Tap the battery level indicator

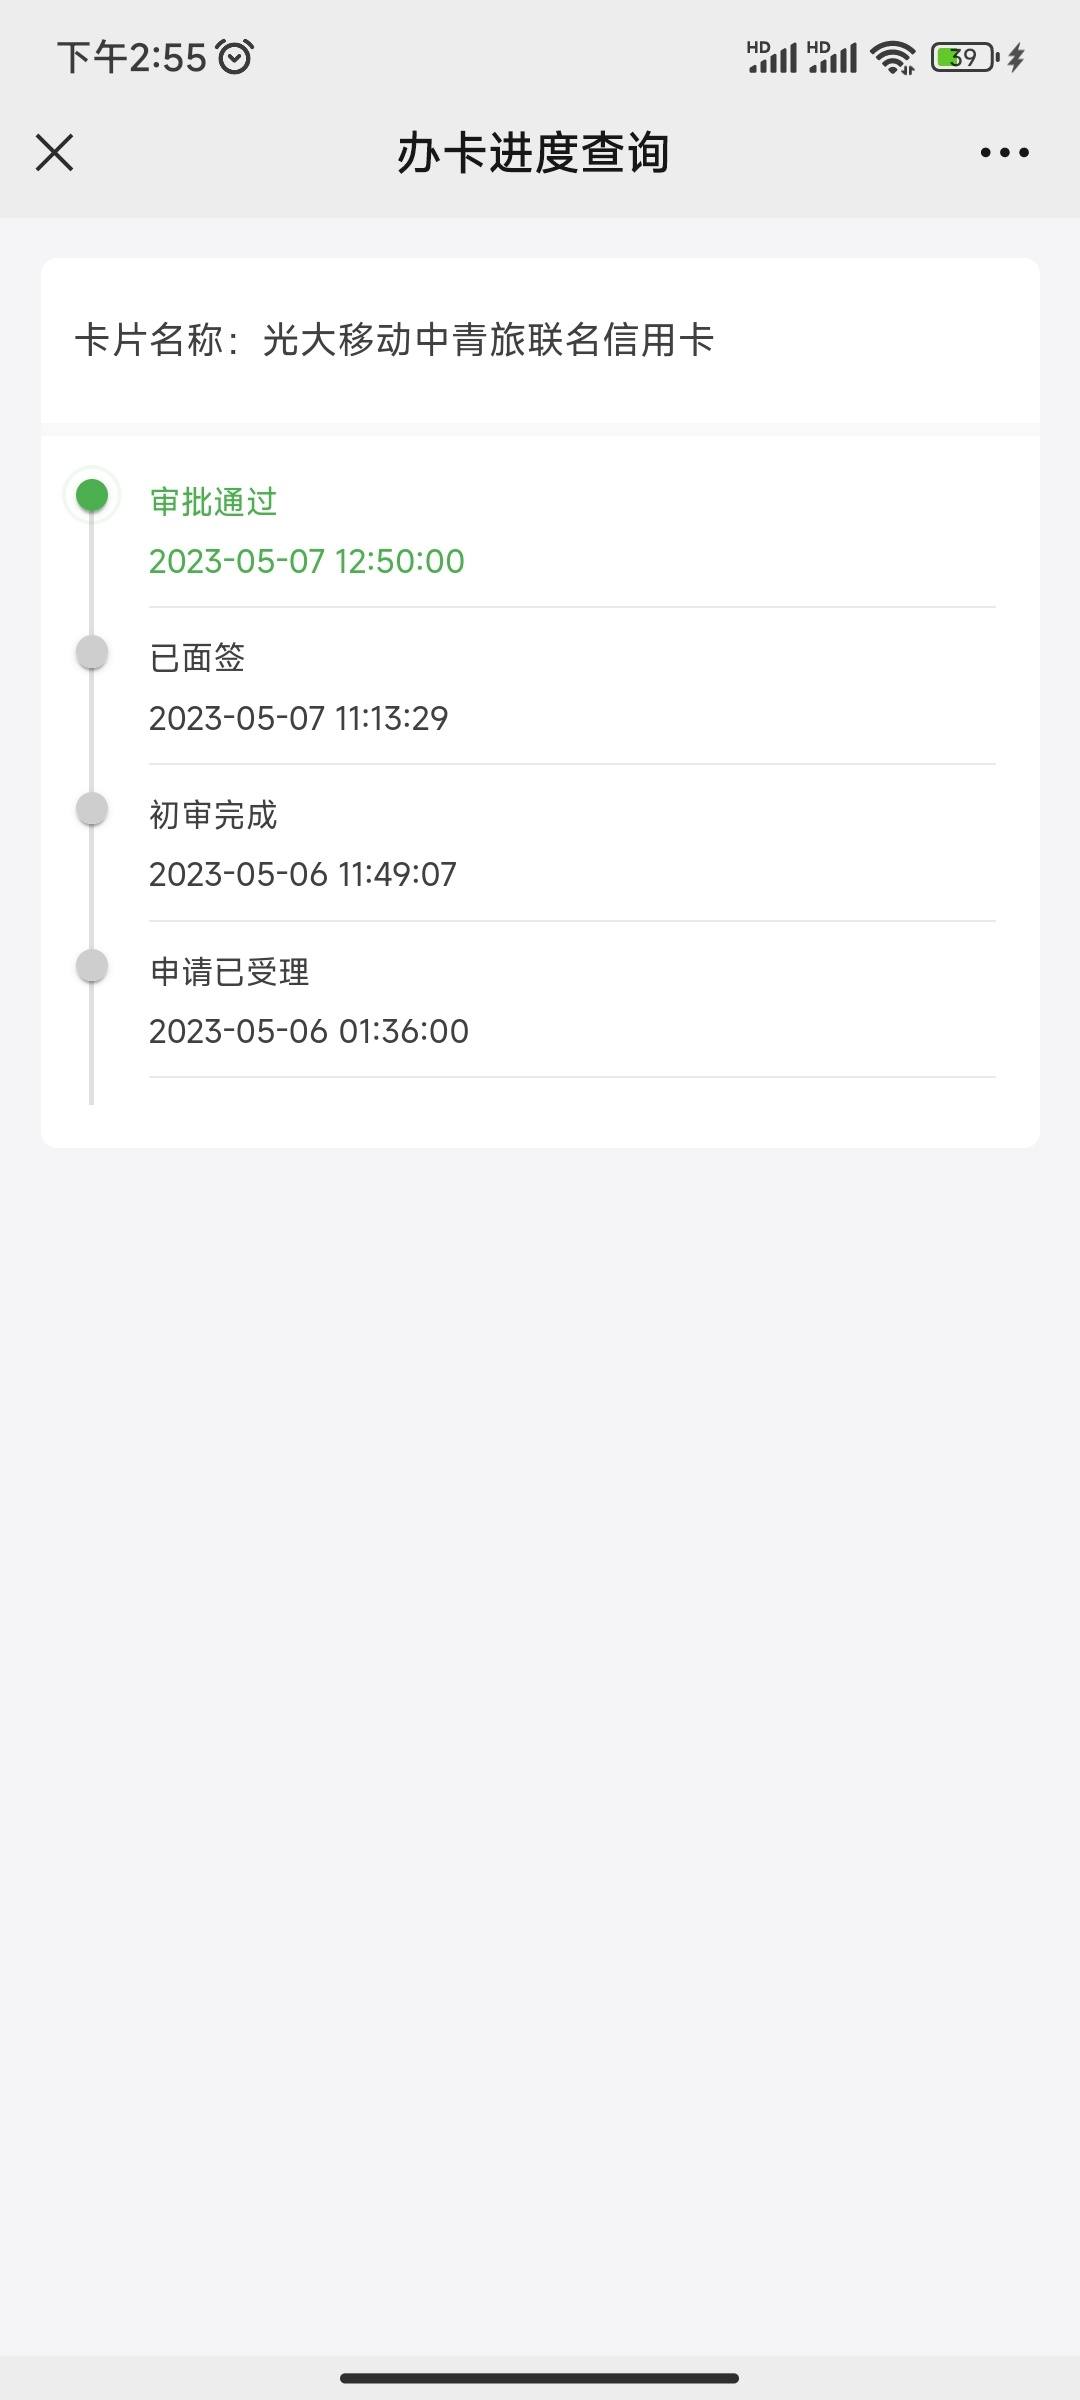tap(965, 57)
